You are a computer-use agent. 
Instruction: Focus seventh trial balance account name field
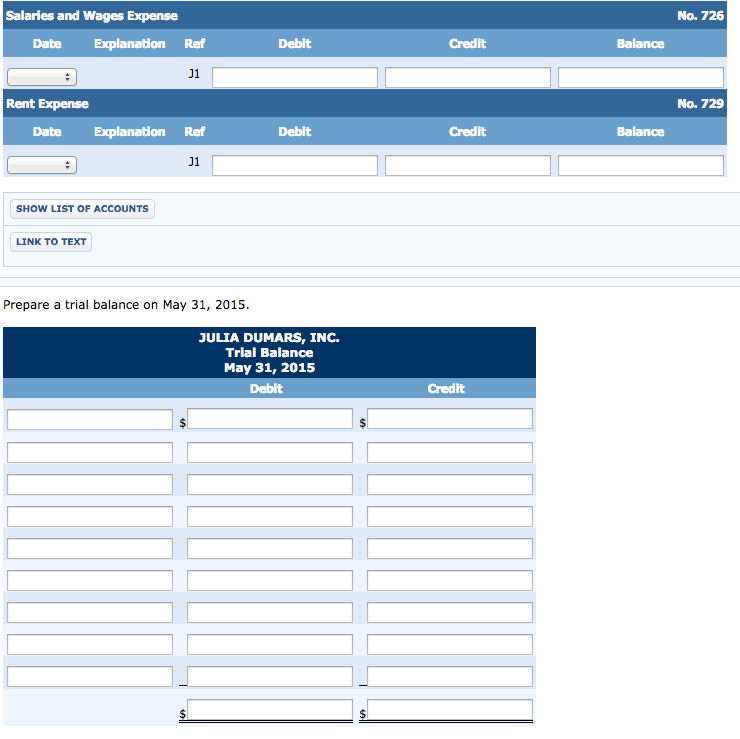coord(90,613)
